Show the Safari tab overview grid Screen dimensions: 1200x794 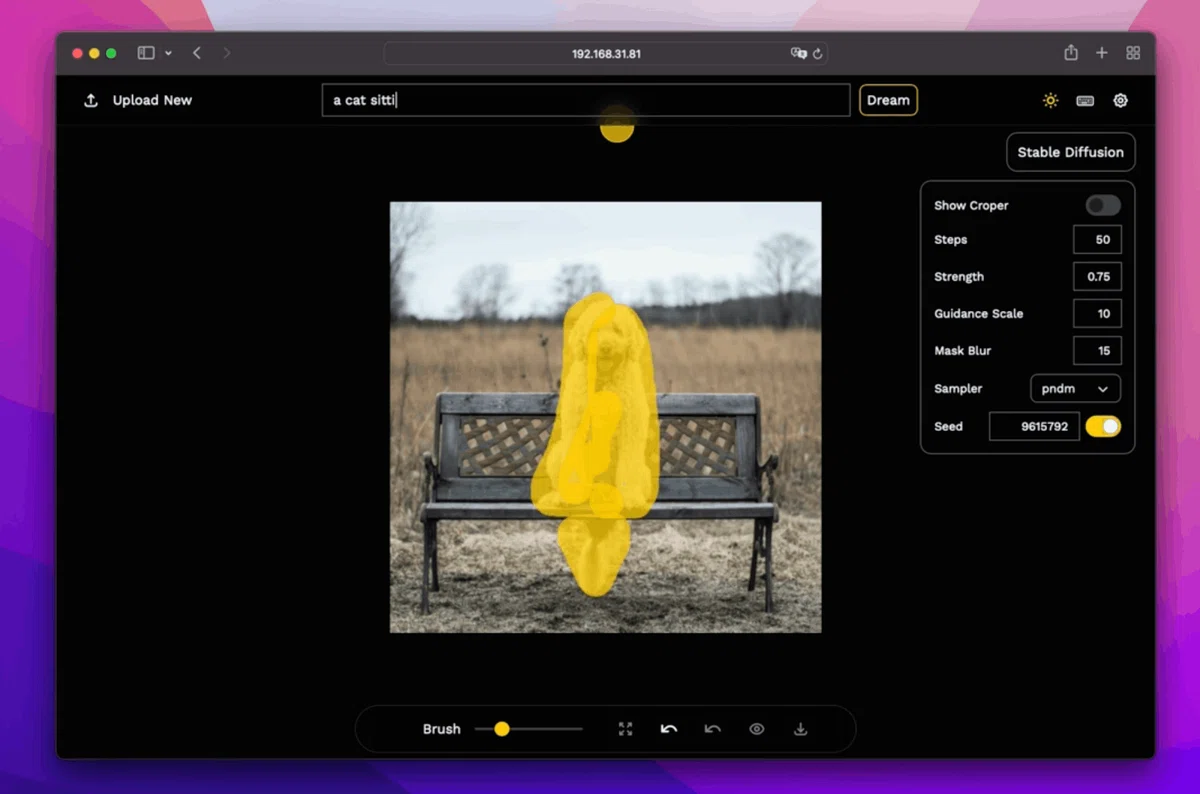pos(1133,53)
